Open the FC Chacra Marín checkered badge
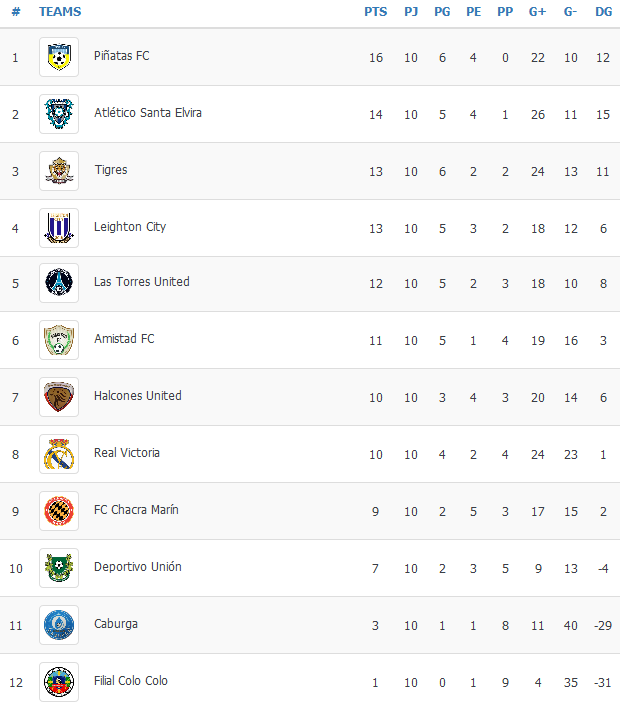This screenshot has width=624, height=710. click(x=59, y=511)
